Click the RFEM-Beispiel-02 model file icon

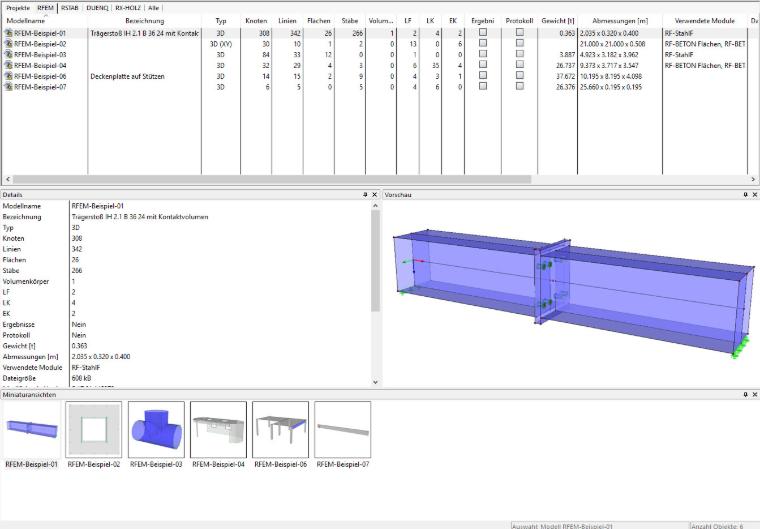(8, 44)
